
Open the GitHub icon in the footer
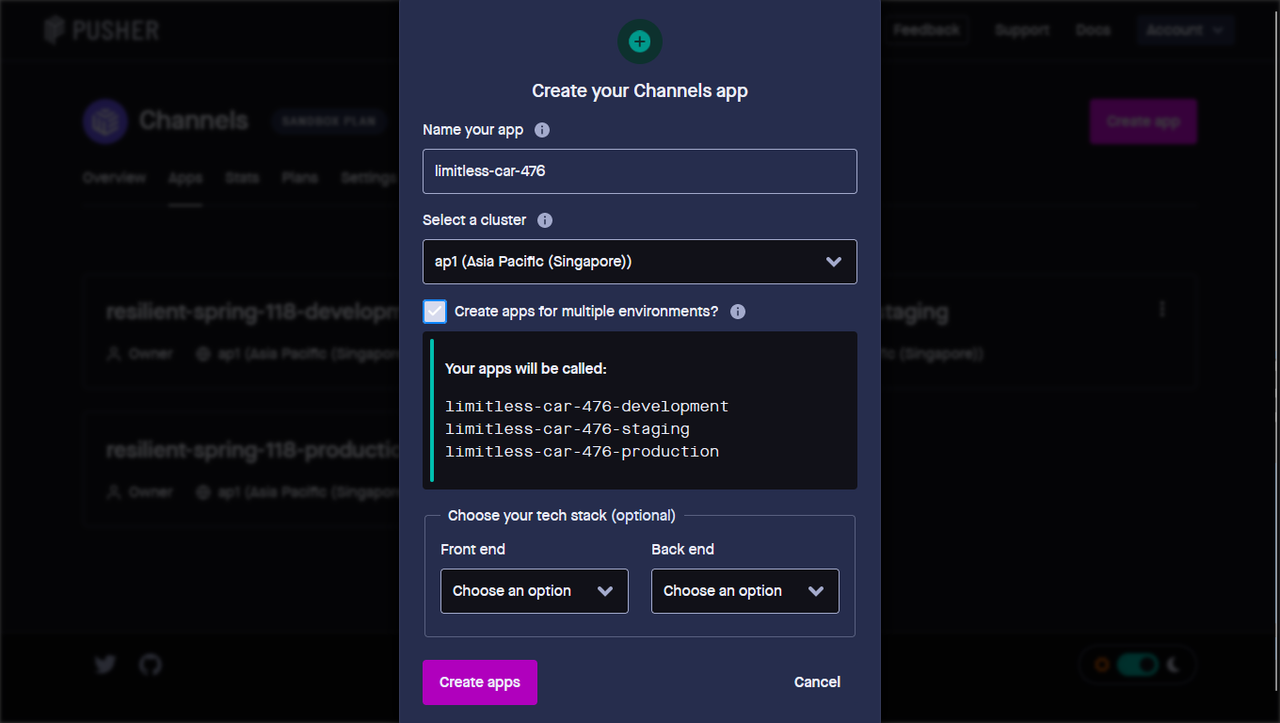click(150, 664)
